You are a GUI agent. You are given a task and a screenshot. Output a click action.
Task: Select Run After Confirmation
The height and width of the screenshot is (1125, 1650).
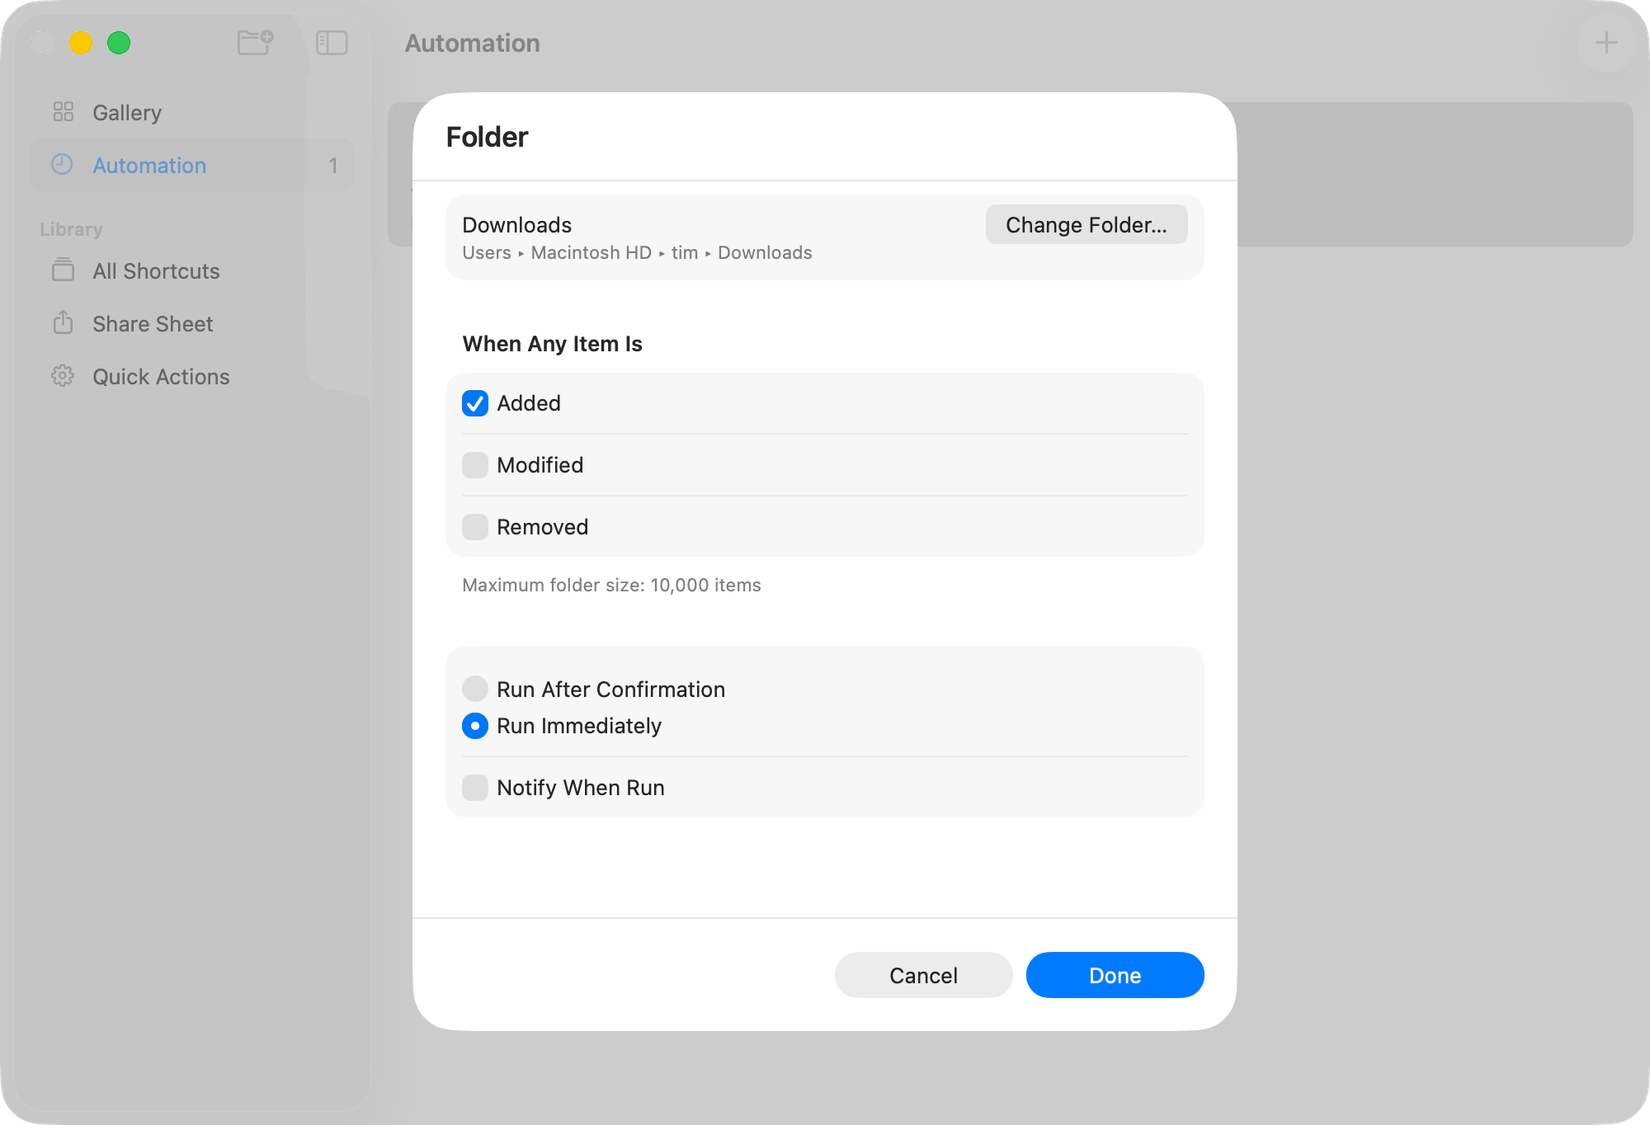475,689
